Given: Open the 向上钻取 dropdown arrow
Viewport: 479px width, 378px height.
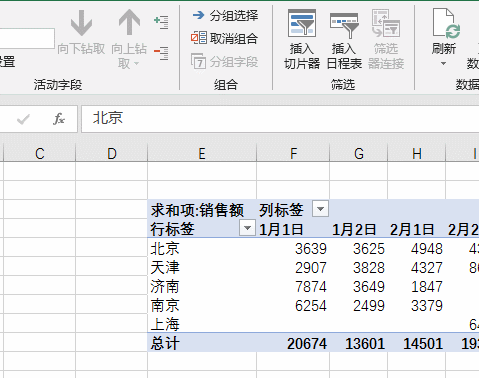Looking at the screenshot, I should coord(136,63).
